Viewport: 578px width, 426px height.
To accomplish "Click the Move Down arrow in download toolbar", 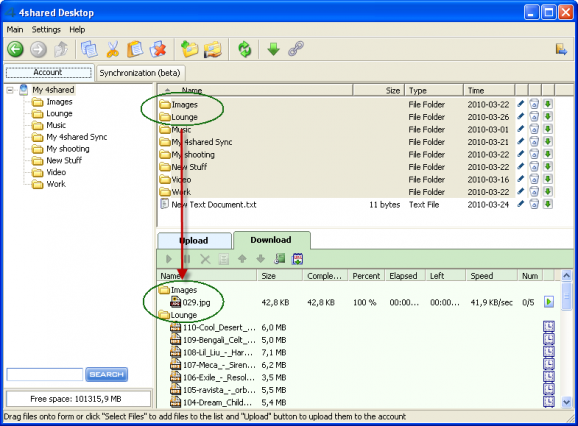I will (x=261, y=259).
